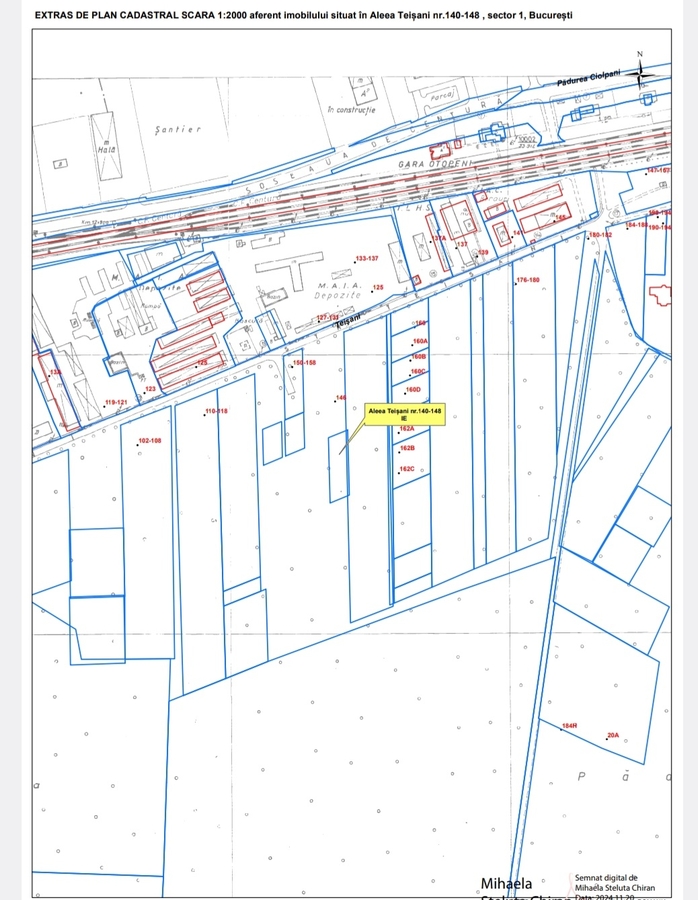Click parcel number '110-118'
698x900 pixels.
click(x=216, y=411)
